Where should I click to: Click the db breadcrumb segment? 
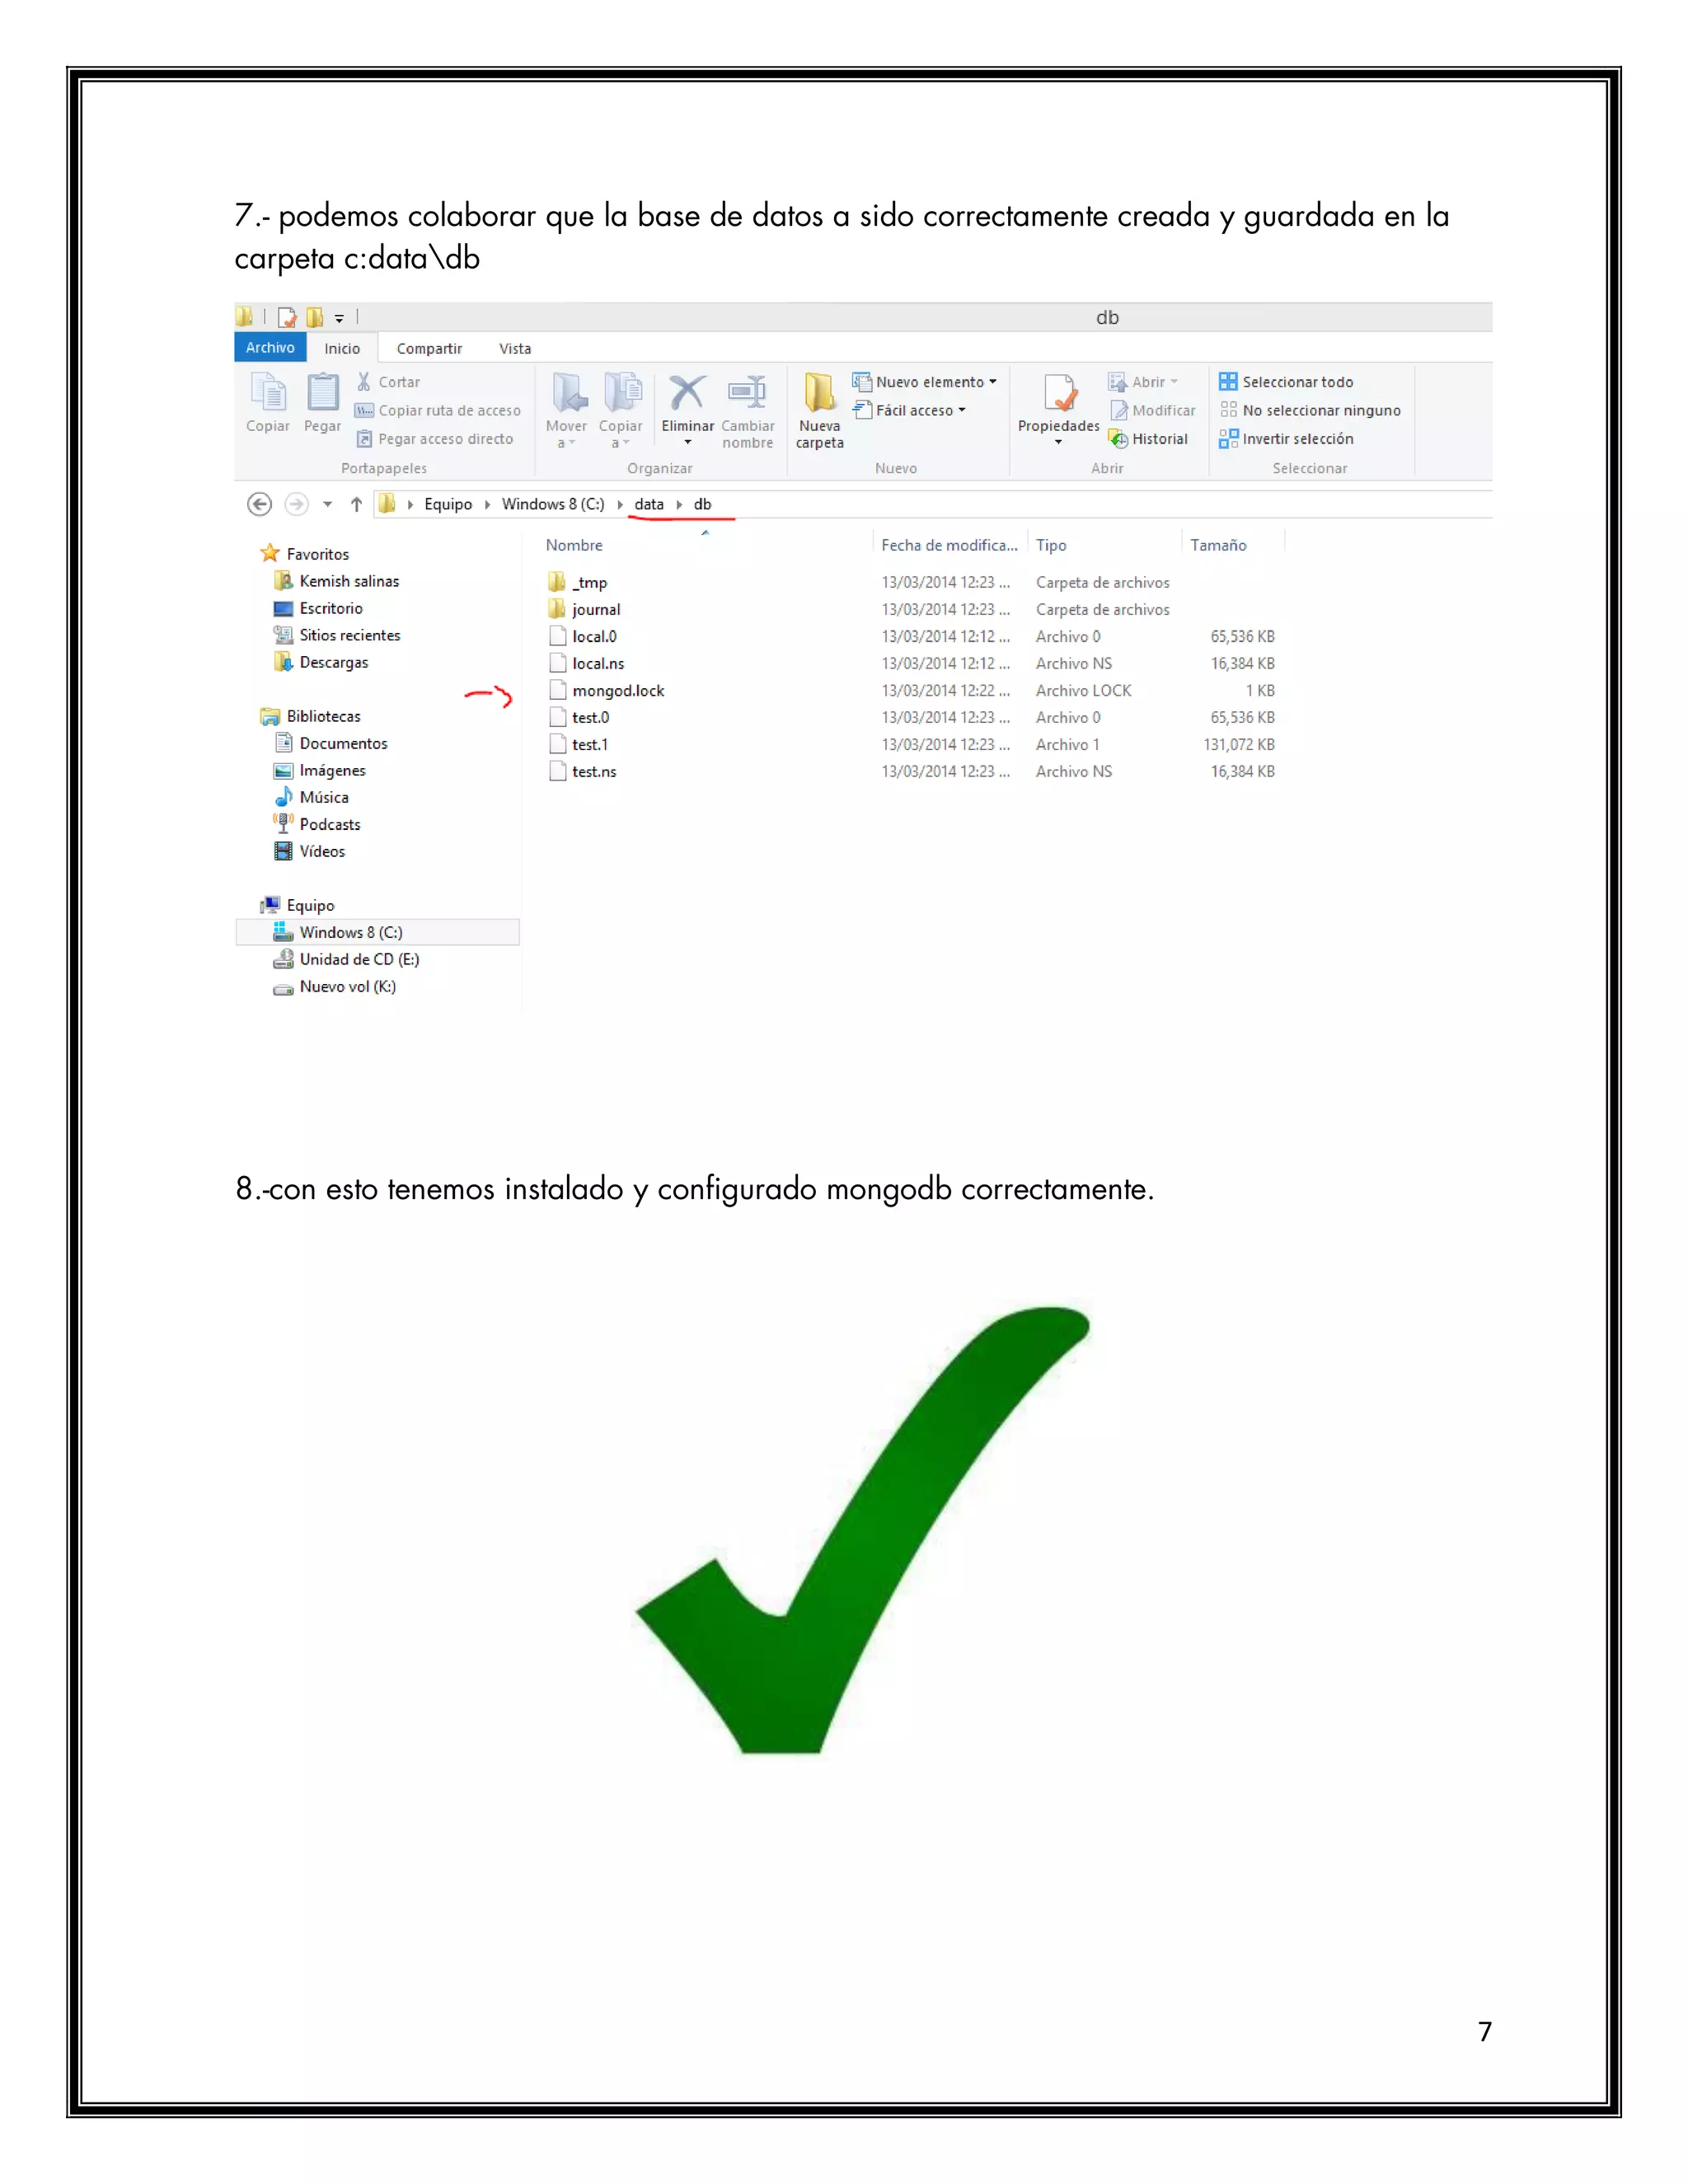[x=703, y=504]
